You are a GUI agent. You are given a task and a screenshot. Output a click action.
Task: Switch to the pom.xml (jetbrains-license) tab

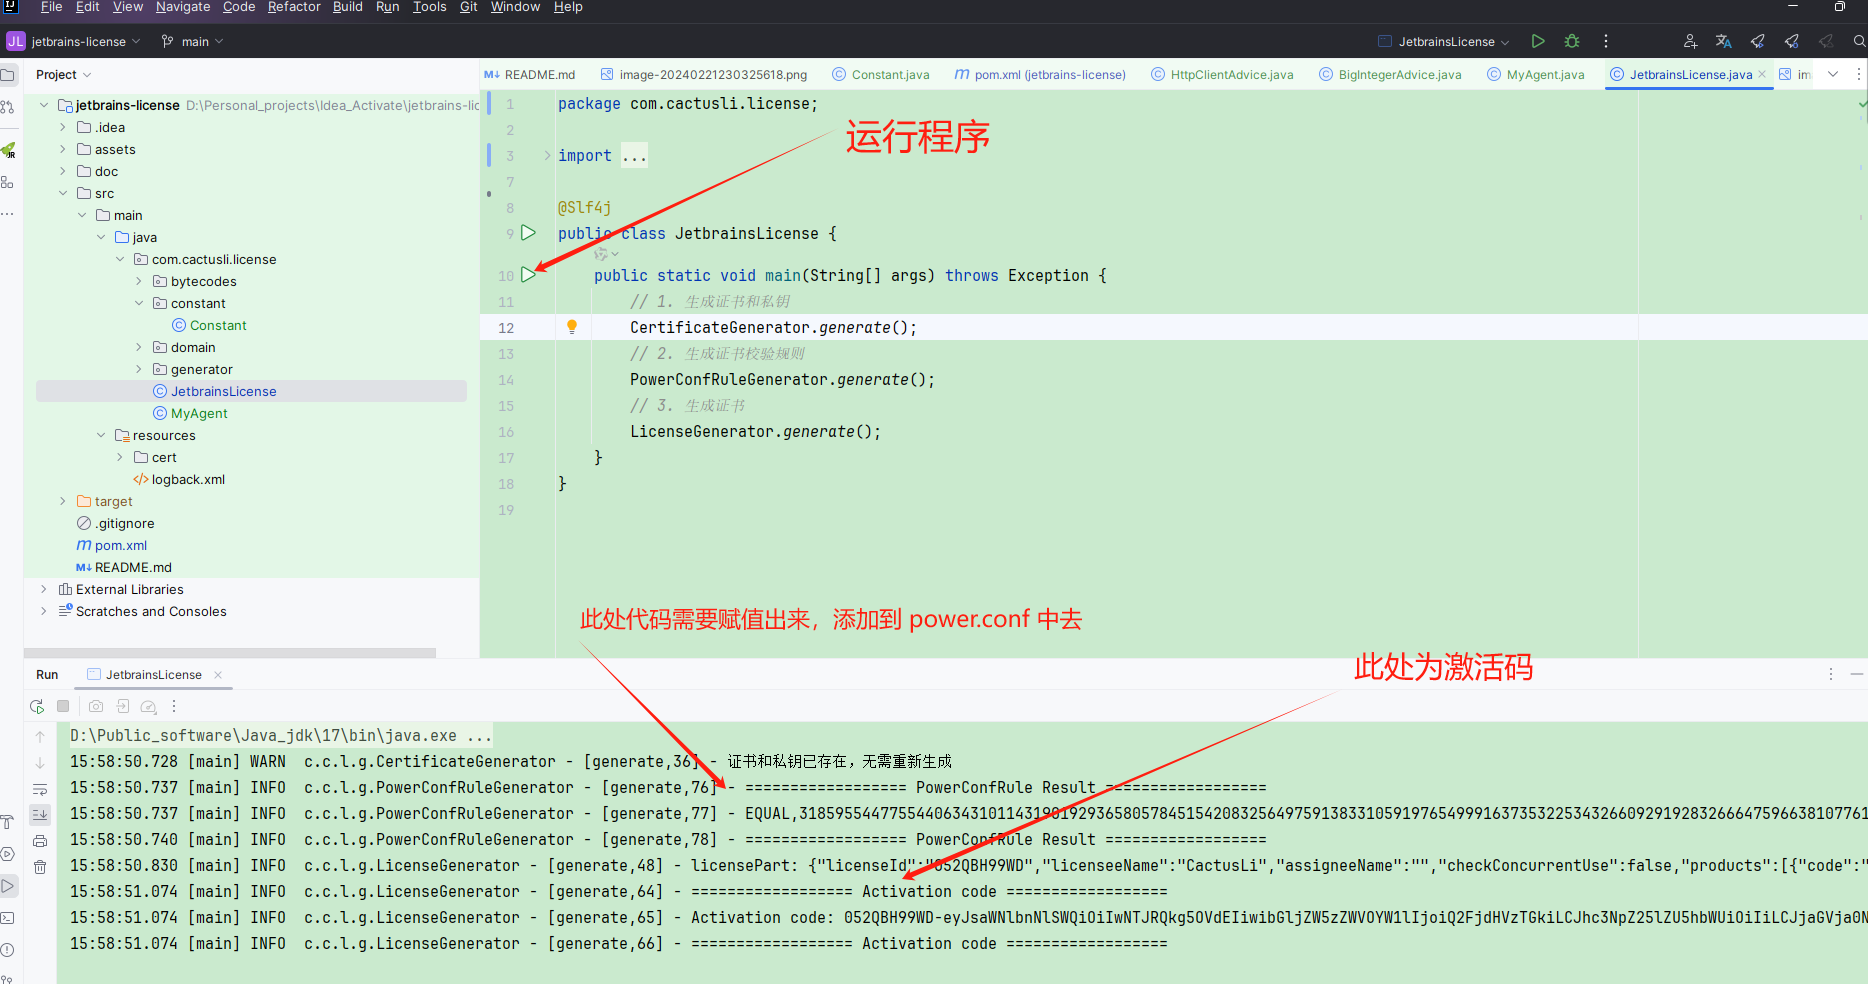(1040, 74)
